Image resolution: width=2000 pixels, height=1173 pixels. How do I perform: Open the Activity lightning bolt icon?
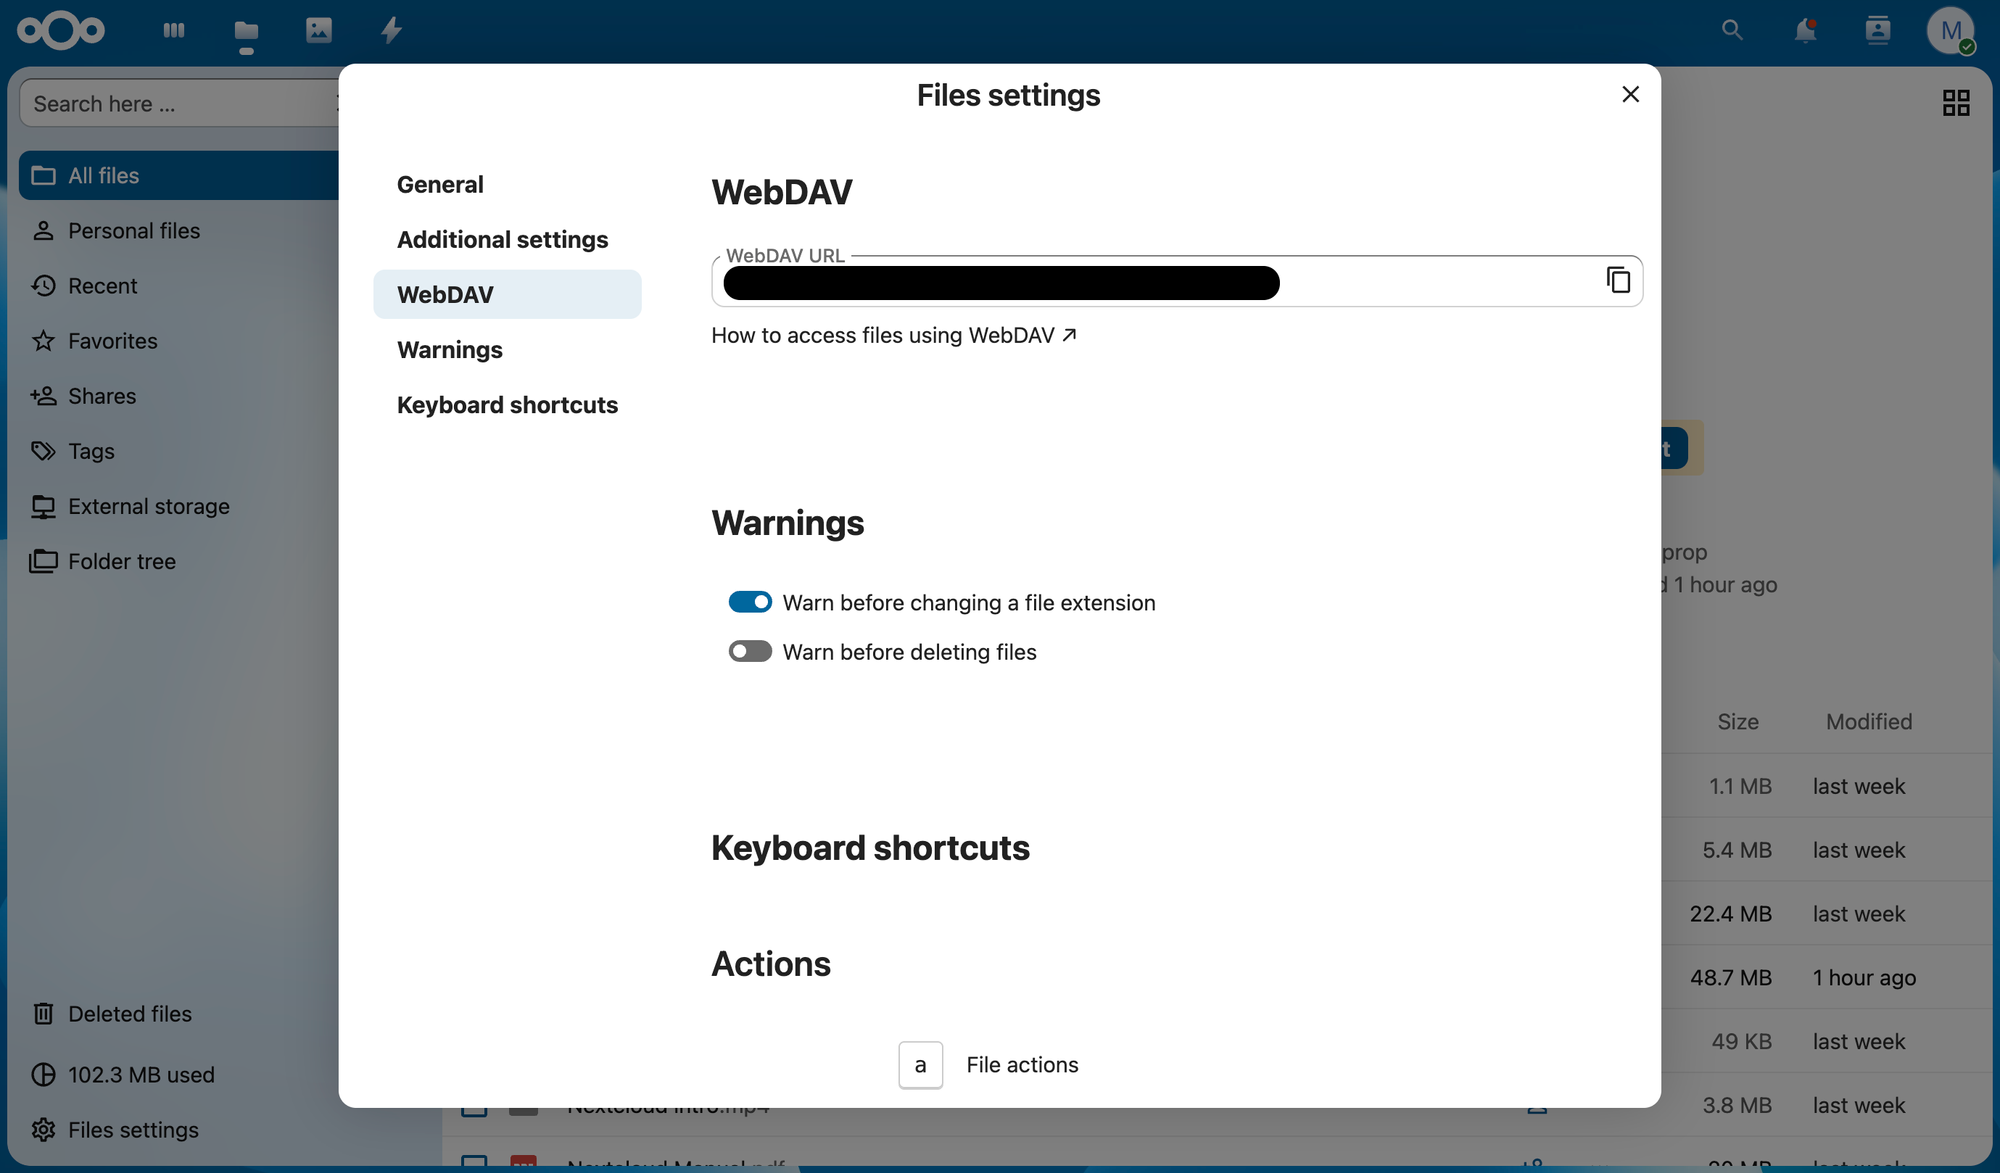pyautogui.click(x=391, y=30)
